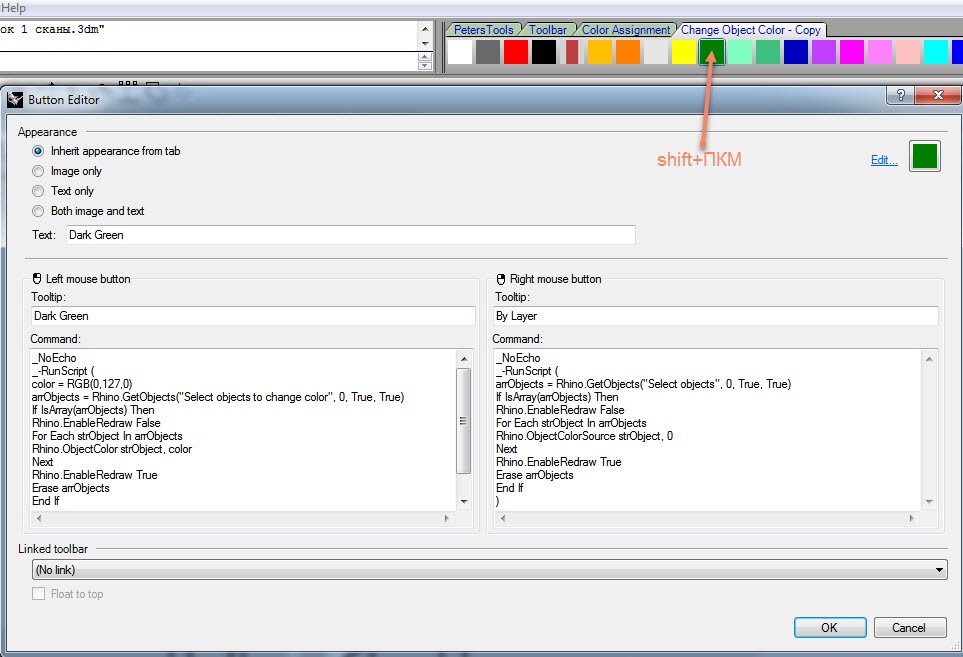Viewport: 963px width, 657px height.
Task: Click the dark blue color button
Action: [x=796, y=52]
